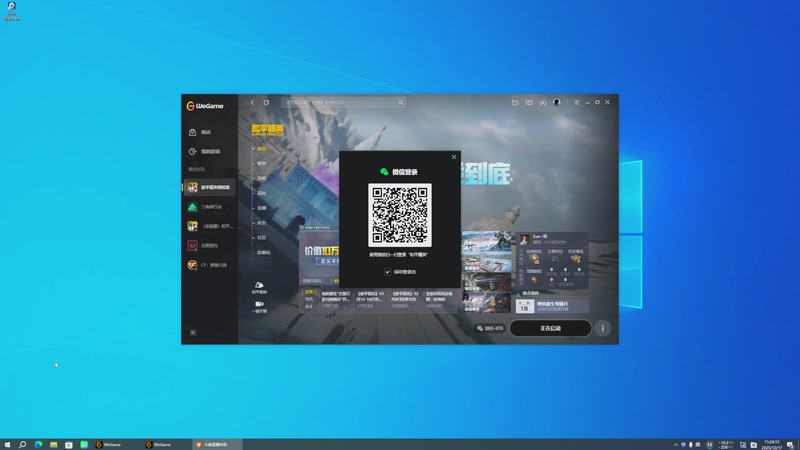Open Microsoft Store from taskbar
The height and width of the screenshot is (450, 800).
[x=69, y=444]
